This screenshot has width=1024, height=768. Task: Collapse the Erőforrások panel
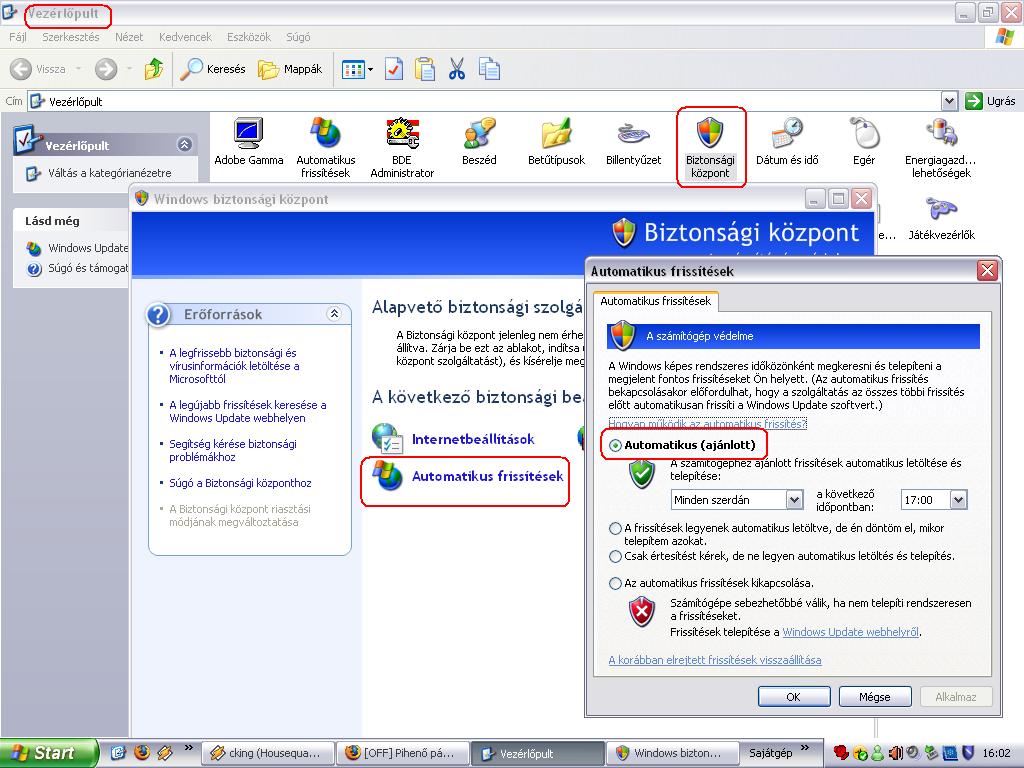pos(334,313)
